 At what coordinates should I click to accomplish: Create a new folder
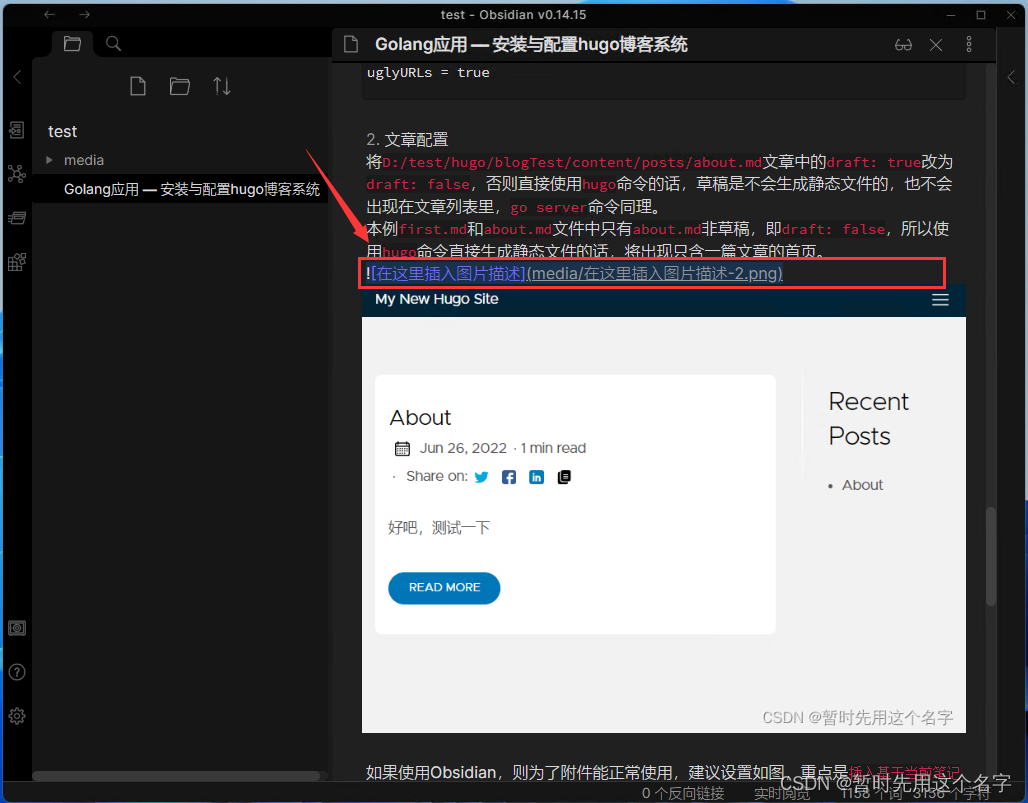pyautogui.click(x=180, y=86)
